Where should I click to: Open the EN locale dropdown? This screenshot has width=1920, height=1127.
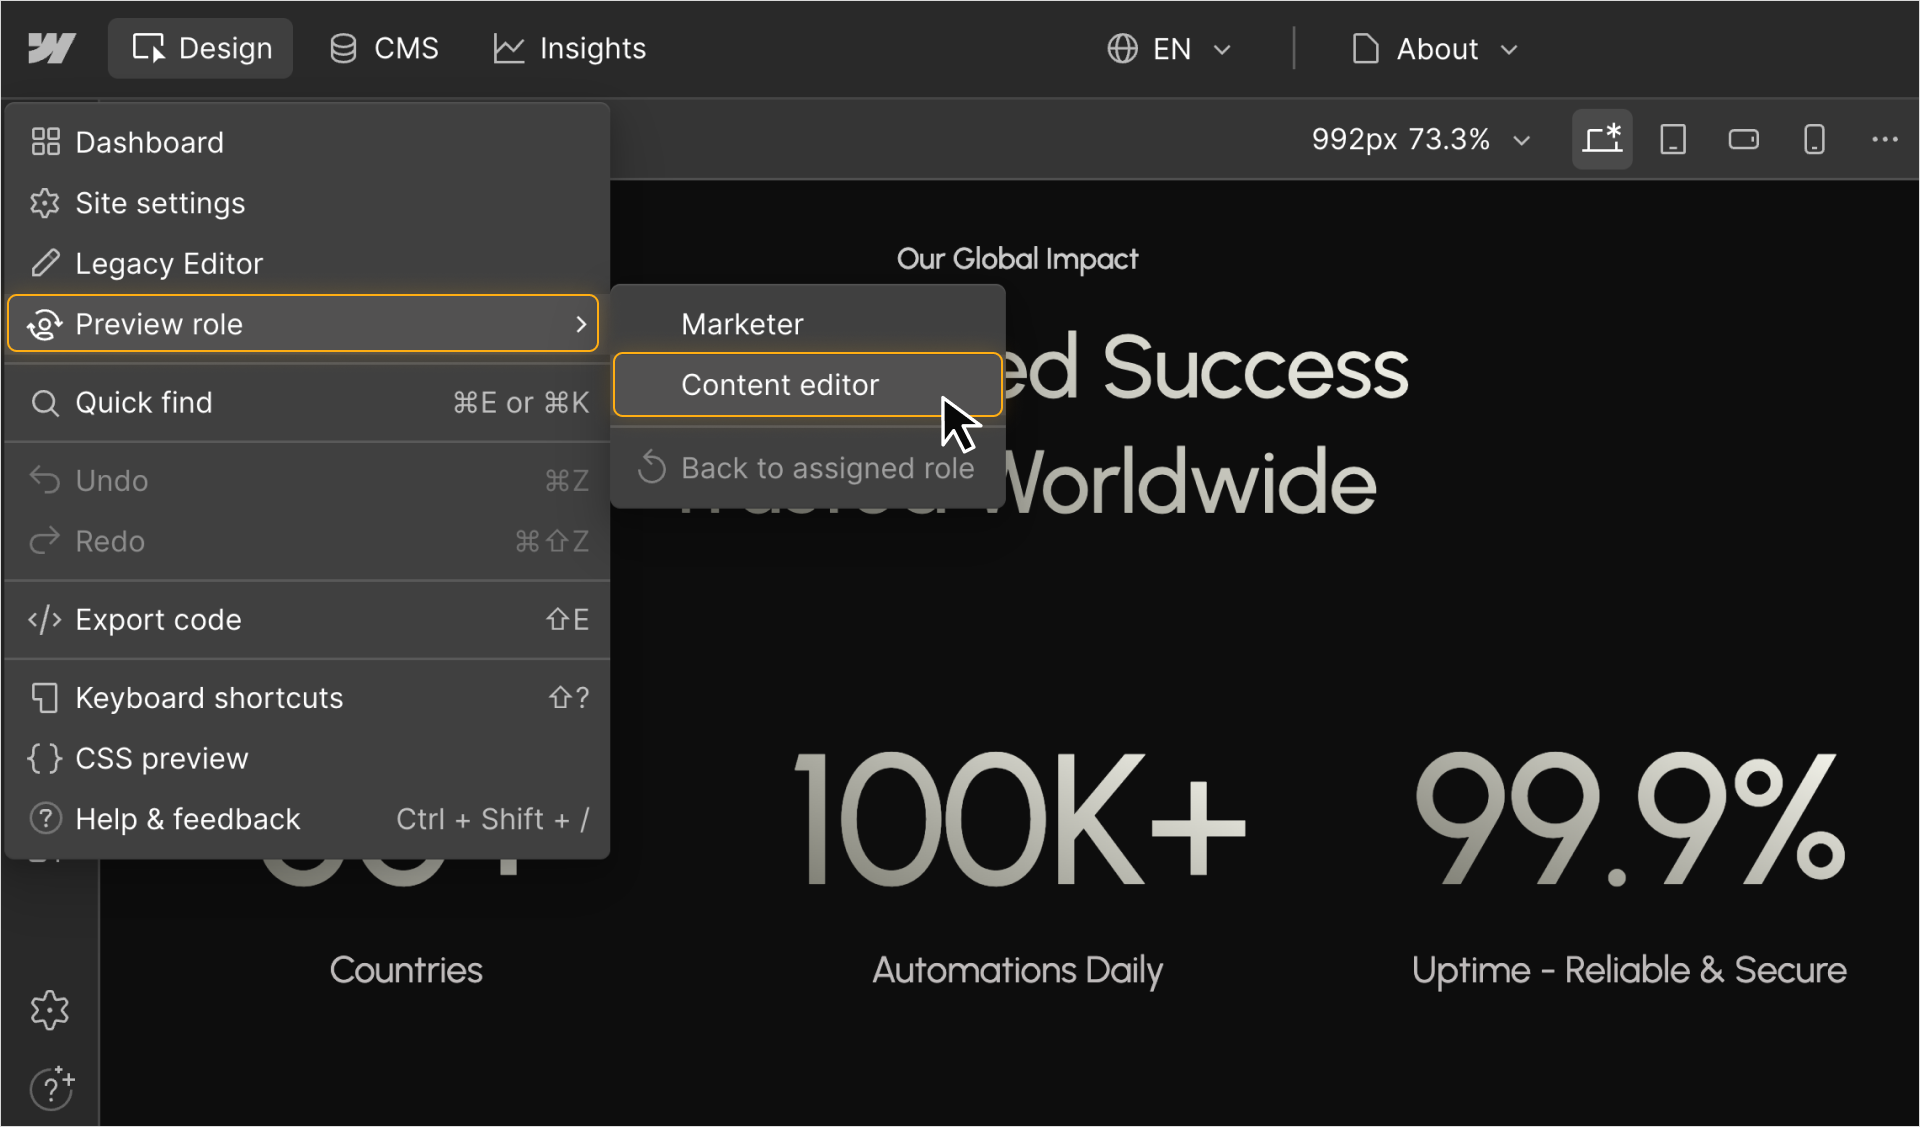pos(1168,49)
